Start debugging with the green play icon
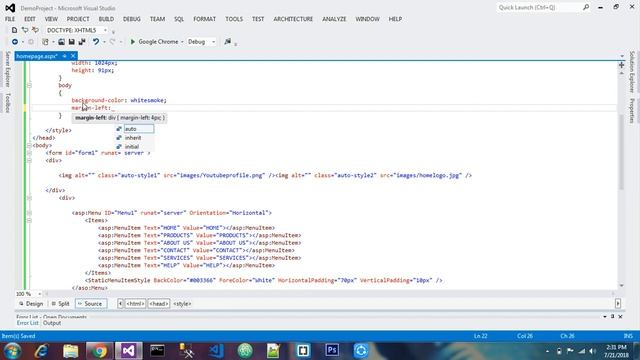 click(x=133, y=42)
